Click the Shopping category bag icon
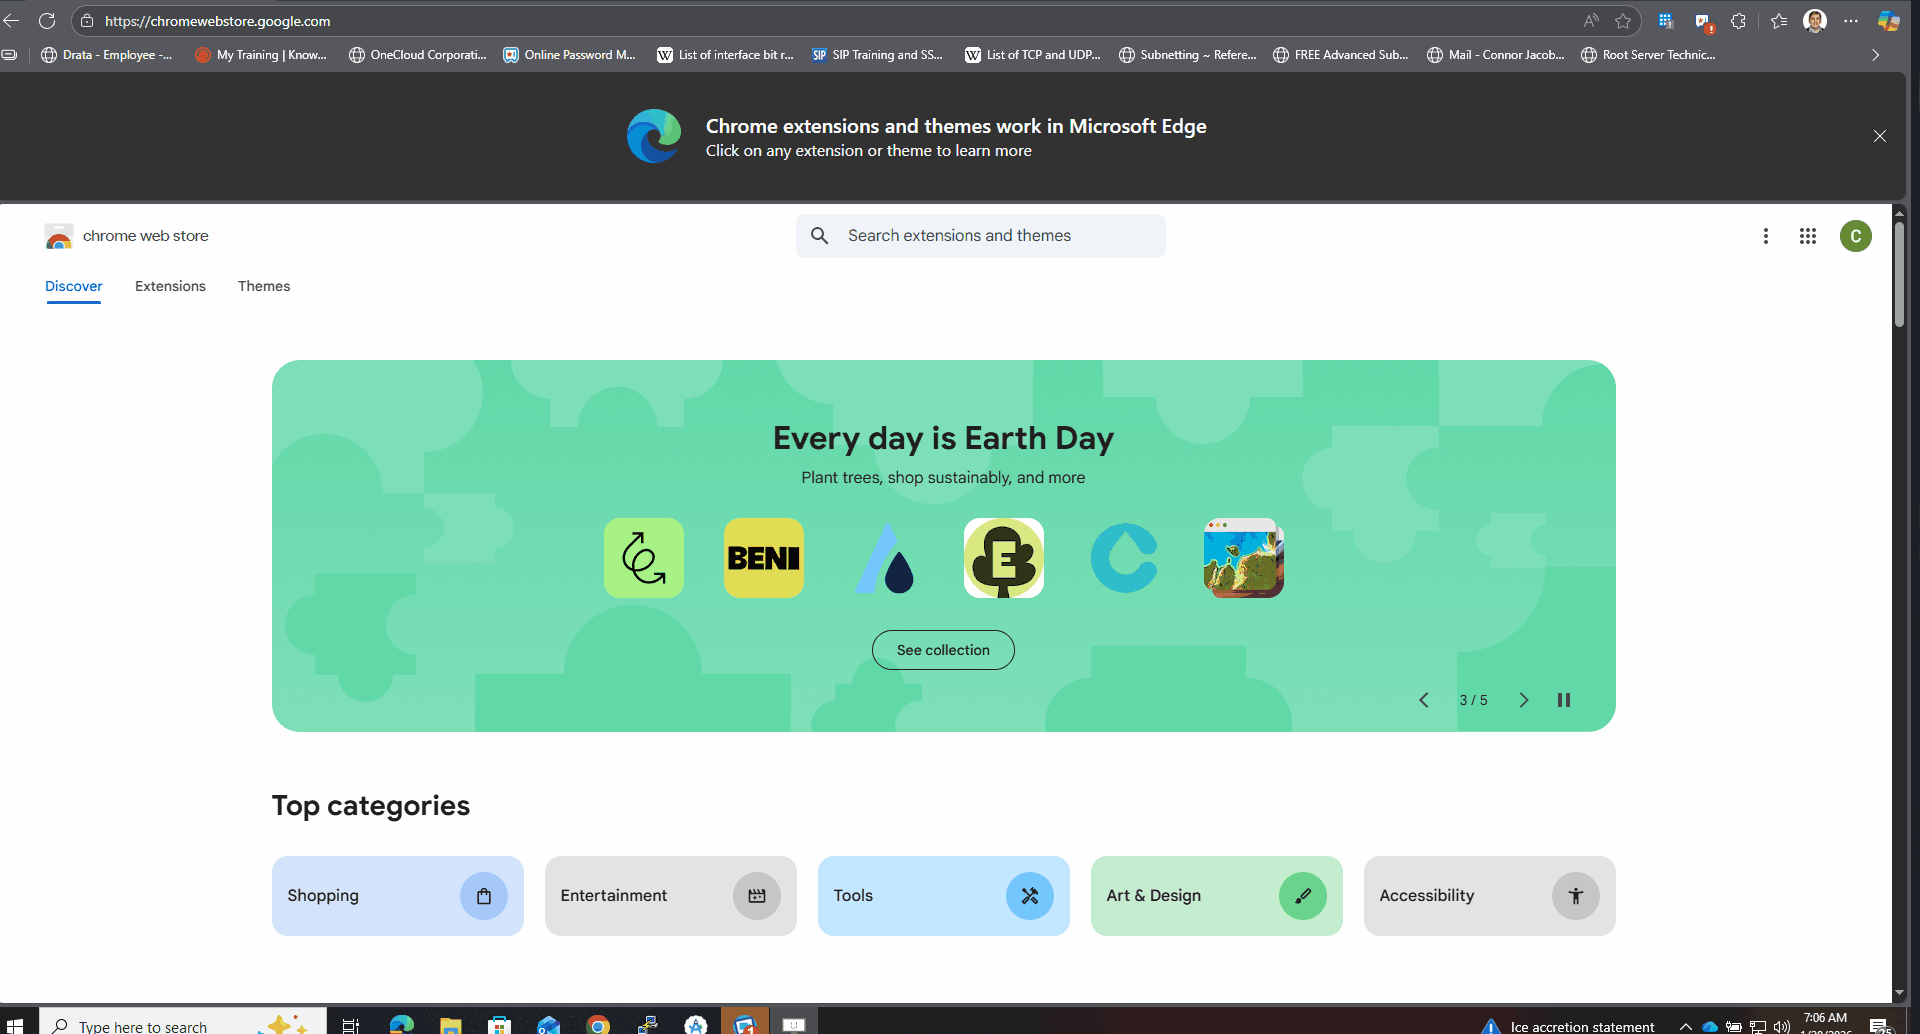 483,896
